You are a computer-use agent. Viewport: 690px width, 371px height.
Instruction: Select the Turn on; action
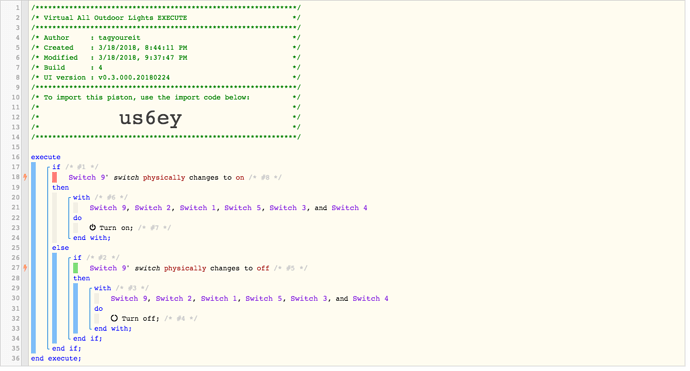(x=116, y=228)
